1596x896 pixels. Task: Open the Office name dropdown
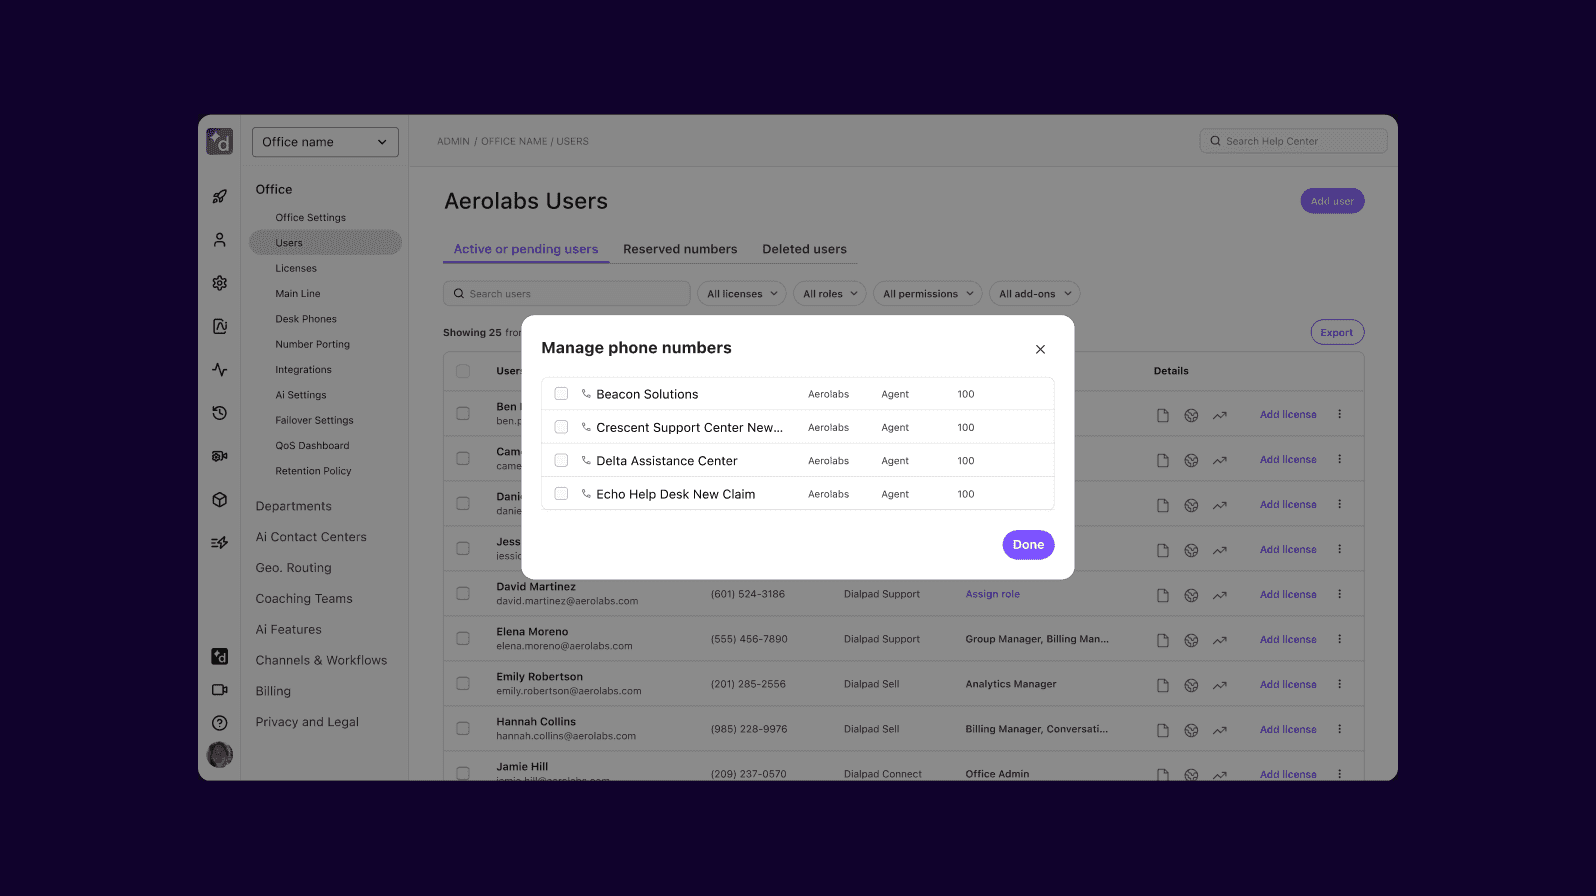pos(325,142)
